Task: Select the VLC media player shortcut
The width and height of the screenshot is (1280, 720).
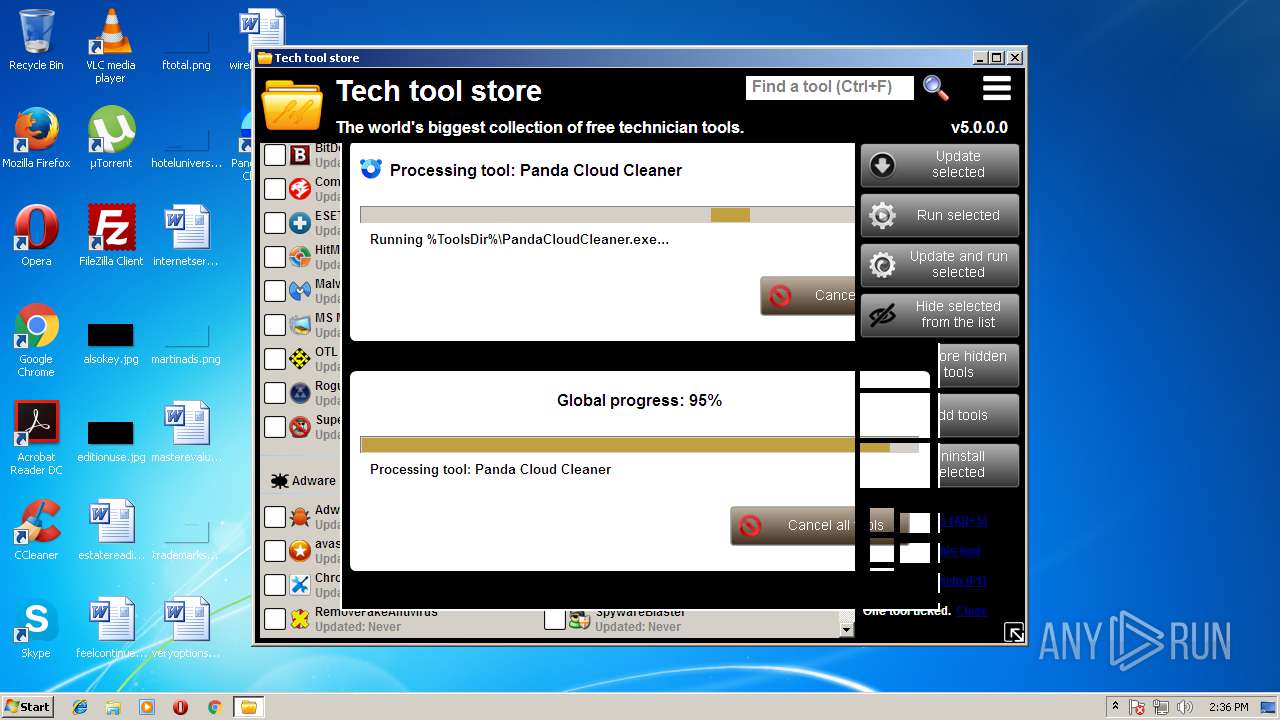Action: (x=110, y=46)
